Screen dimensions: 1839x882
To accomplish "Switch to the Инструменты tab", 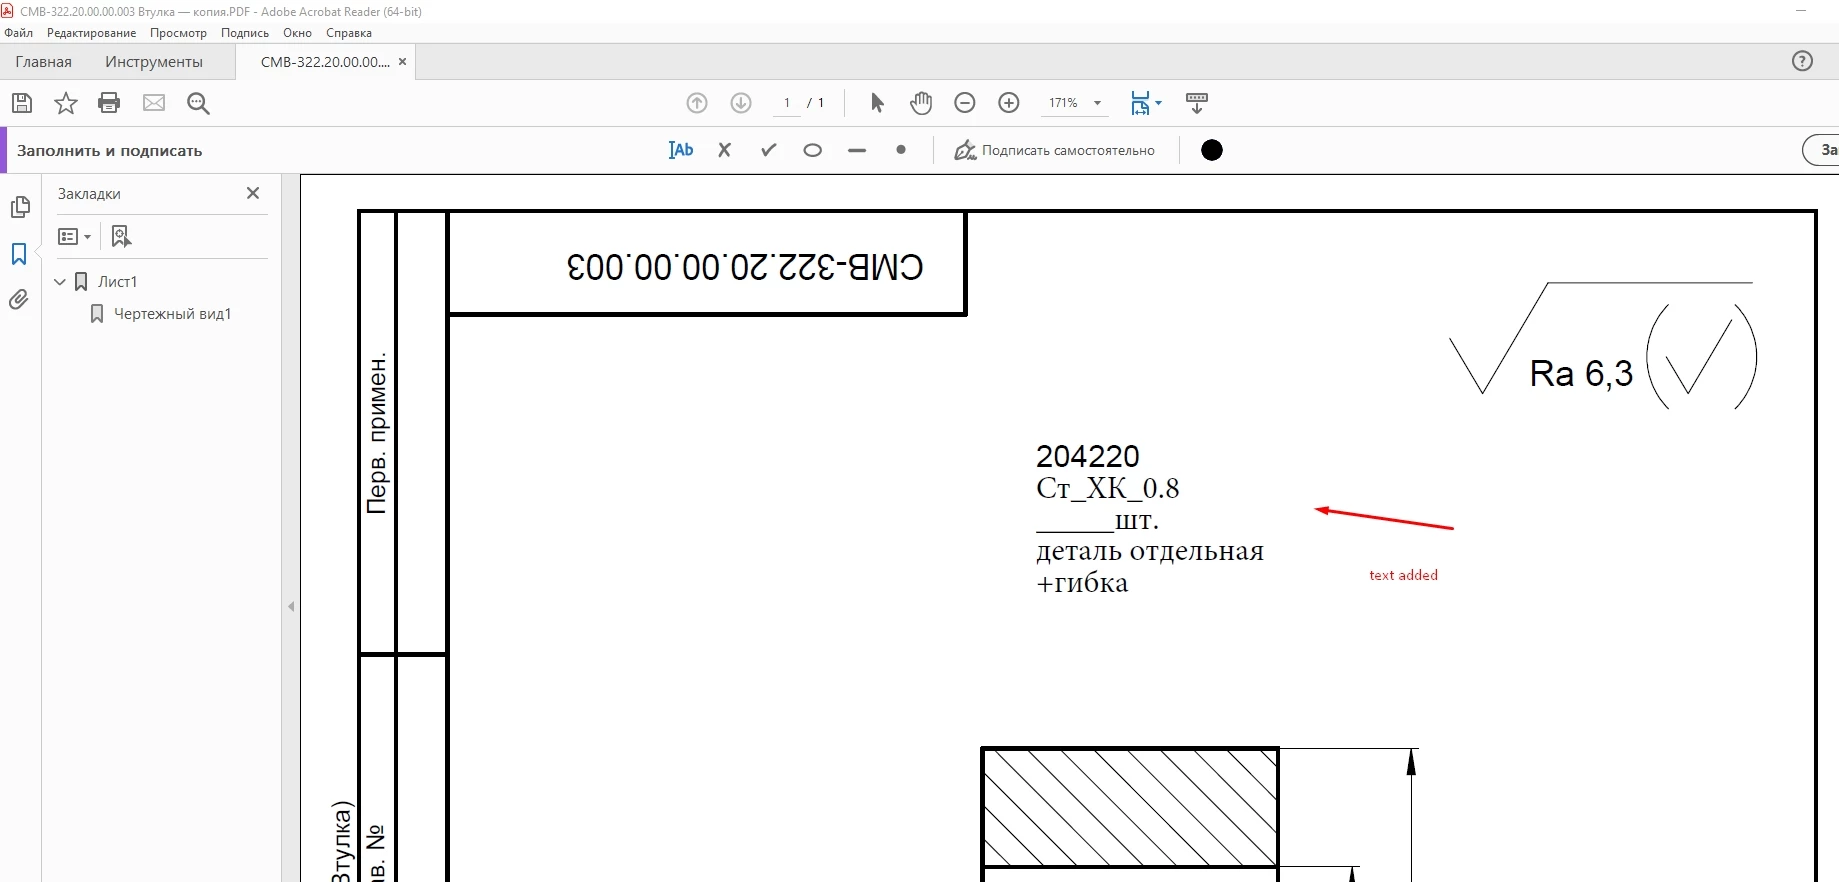I will coord(154,62).
